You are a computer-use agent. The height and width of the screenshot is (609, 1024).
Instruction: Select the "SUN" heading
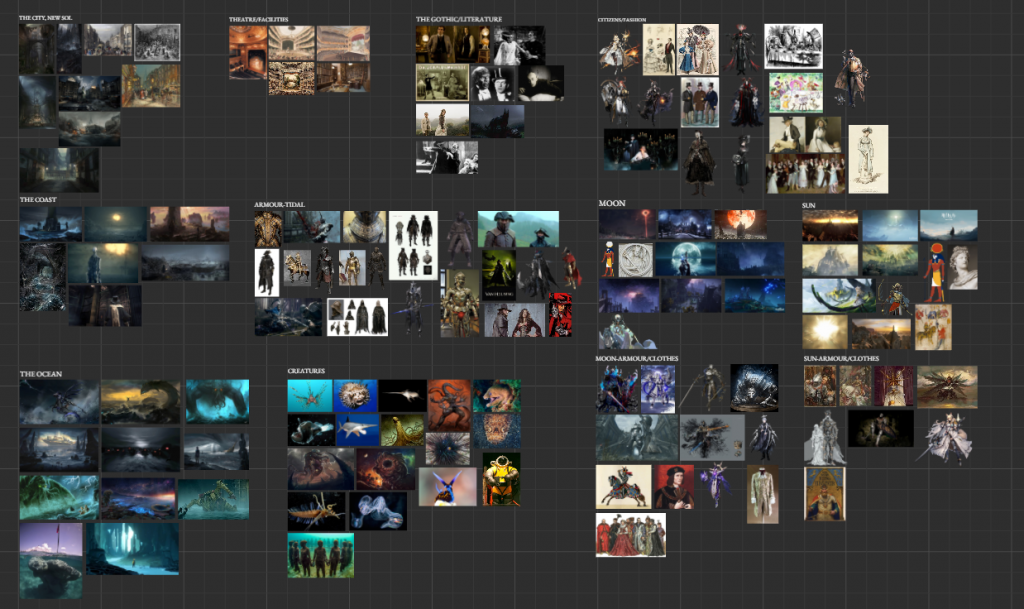click(808, 205)
